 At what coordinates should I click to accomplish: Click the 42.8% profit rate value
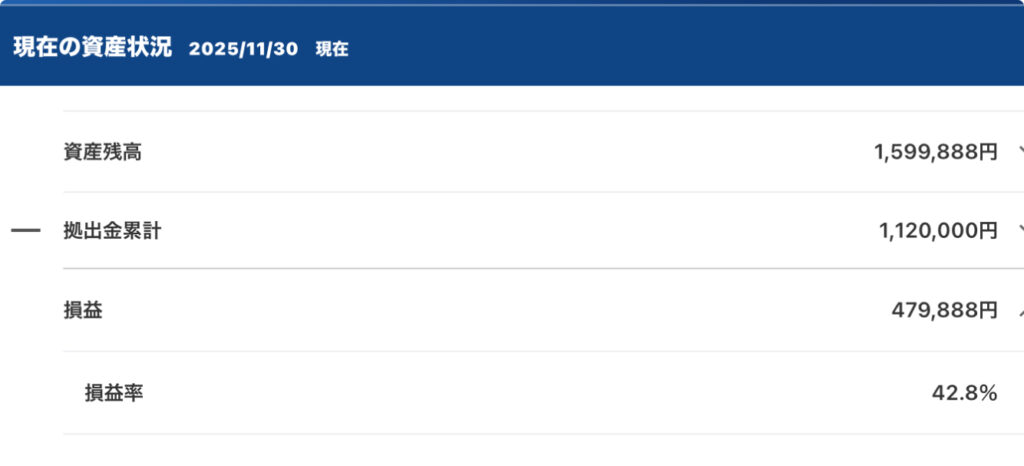coord(964,393)
